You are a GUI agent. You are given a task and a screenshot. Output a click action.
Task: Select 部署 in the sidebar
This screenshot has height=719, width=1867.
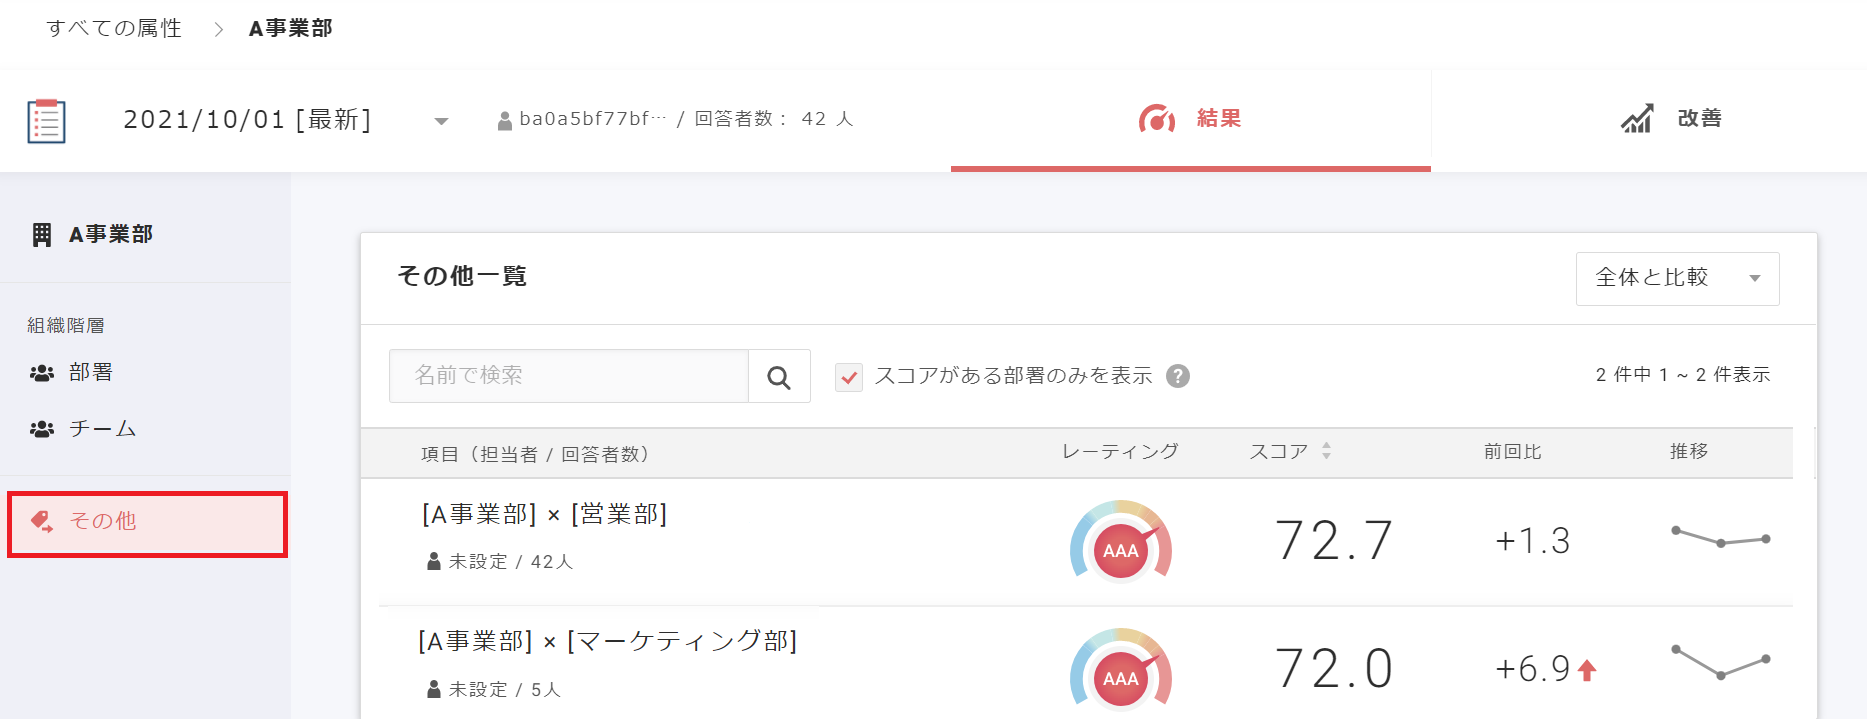point(90,373)
